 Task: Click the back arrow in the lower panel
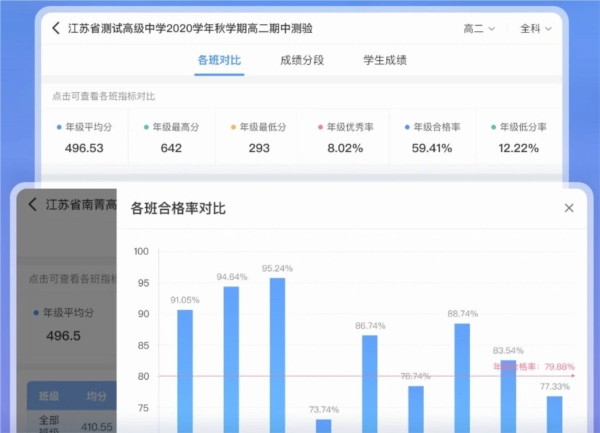coord(32,205)
